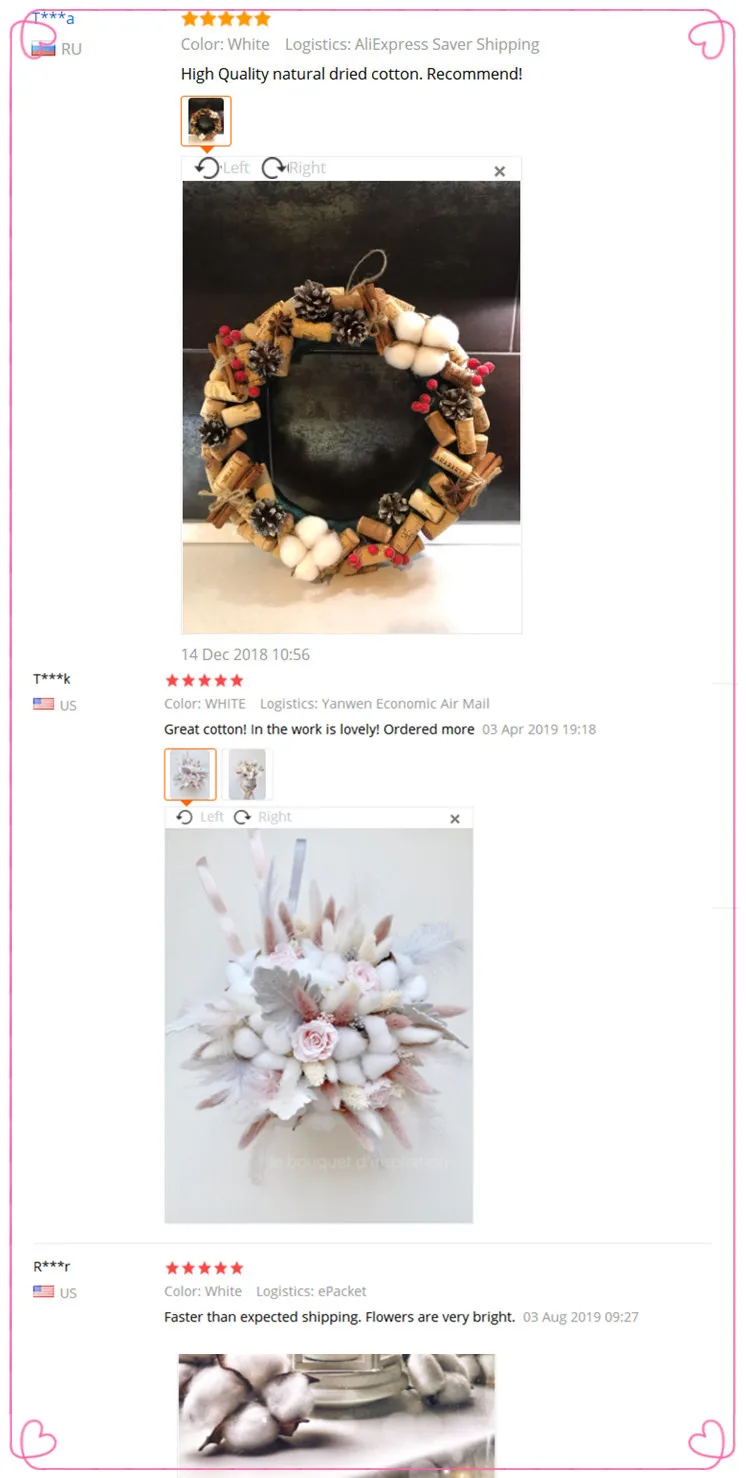Rotate the bouquet photo right

point(263,817)
